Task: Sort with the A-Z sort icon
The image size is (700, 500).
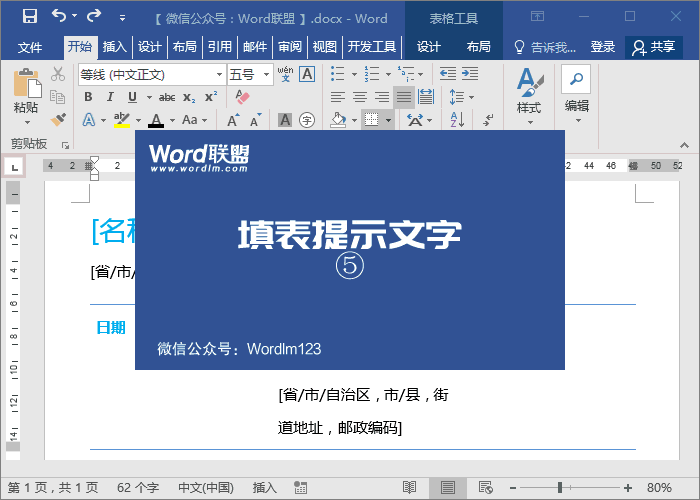Action: [458, 120]
